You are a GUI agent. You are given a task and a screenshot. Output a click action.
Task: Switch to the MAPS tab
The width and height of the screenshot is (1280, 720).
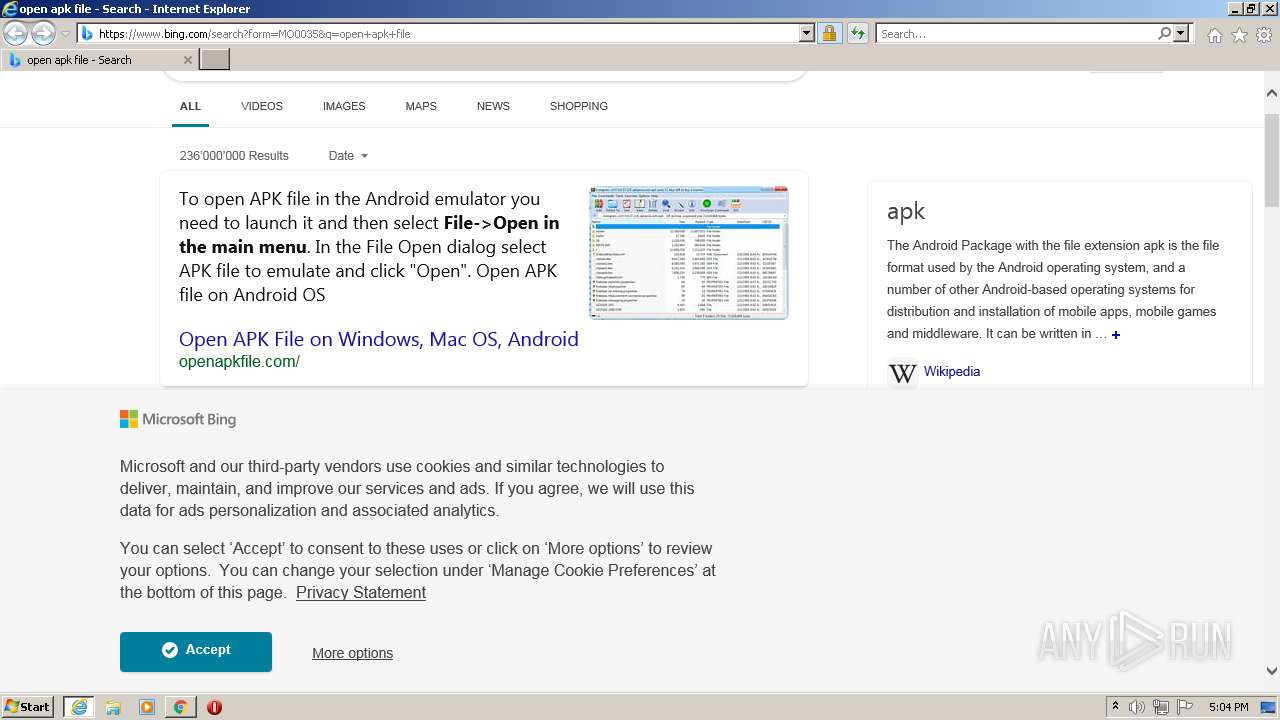[x=421, y=106]
